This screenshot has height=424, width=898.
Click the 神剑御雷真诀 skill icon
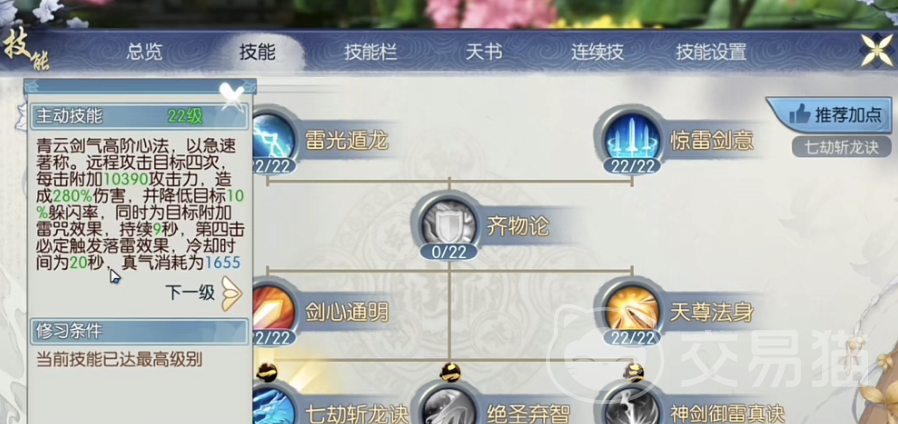tap(631, 407)
